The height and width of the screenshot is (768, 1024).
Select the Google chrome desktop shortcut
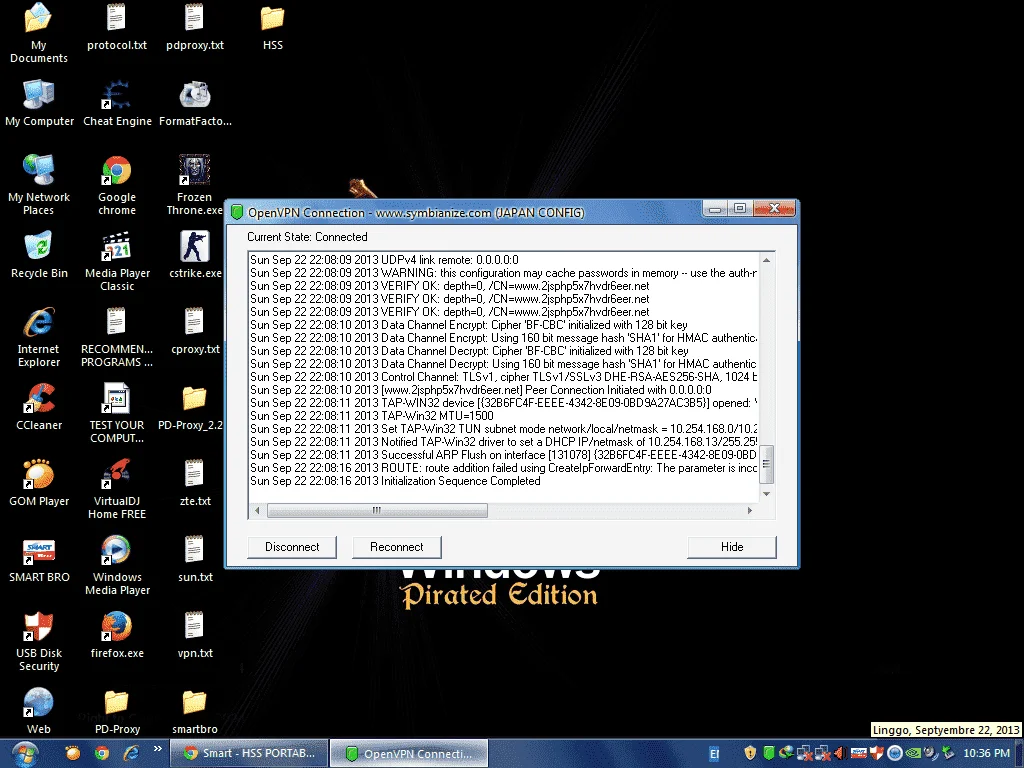click(x=117, y=185)
